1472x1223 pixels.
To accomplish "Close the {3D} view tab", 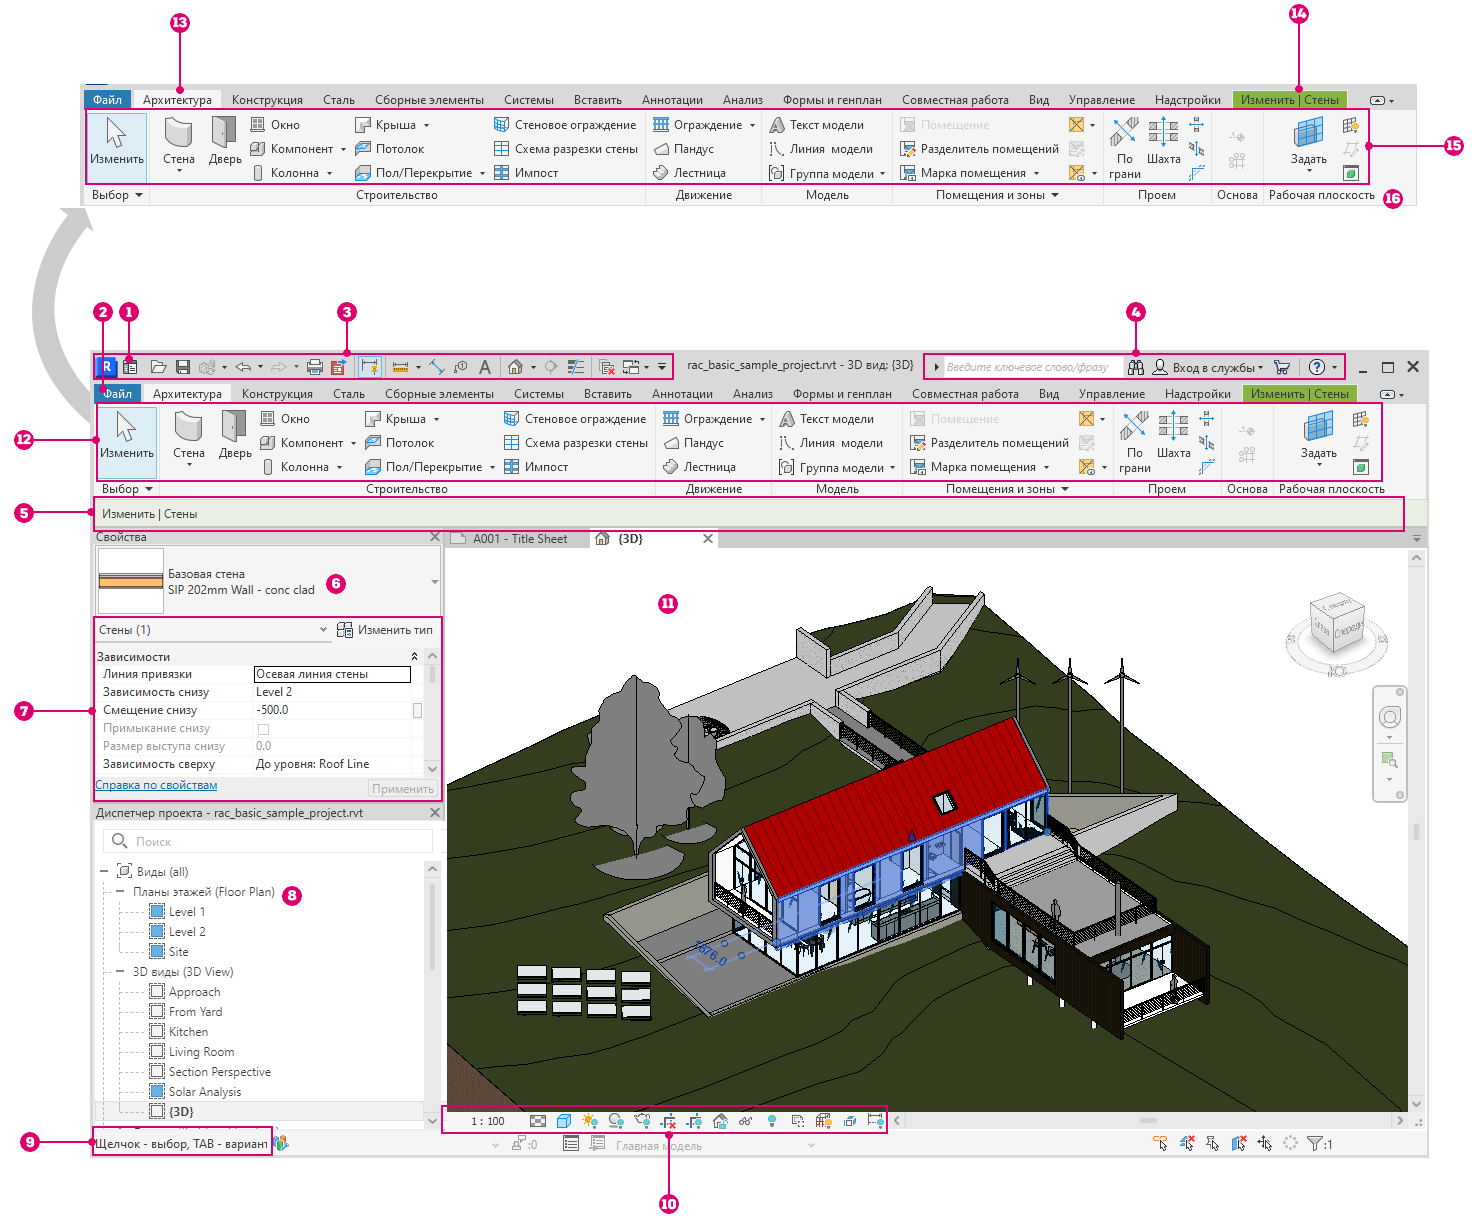I will (x=708, y=539).
